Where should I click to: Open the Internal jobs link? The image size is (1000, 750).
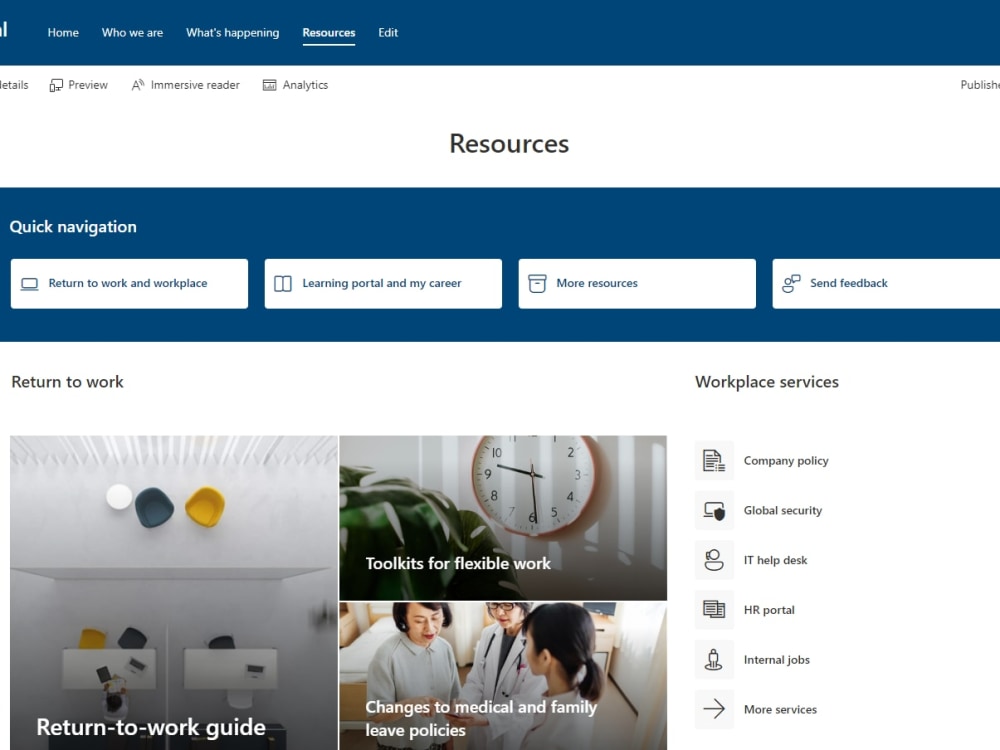(x=777, y=659)
